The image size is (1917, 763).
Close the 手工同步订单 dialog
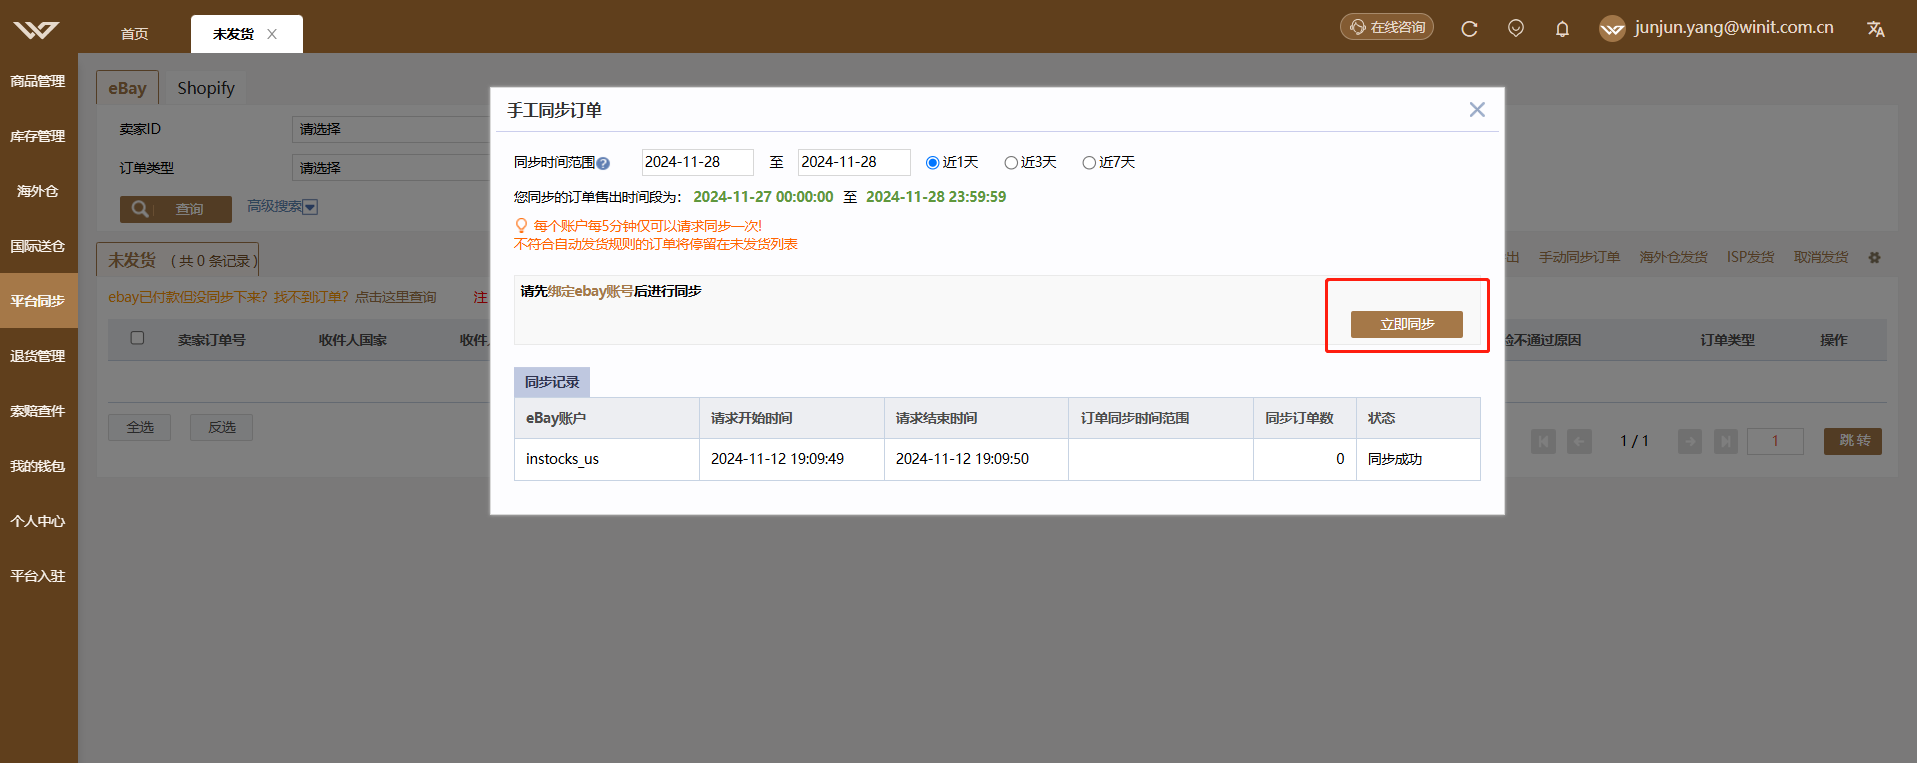[x=1477, y=110]
